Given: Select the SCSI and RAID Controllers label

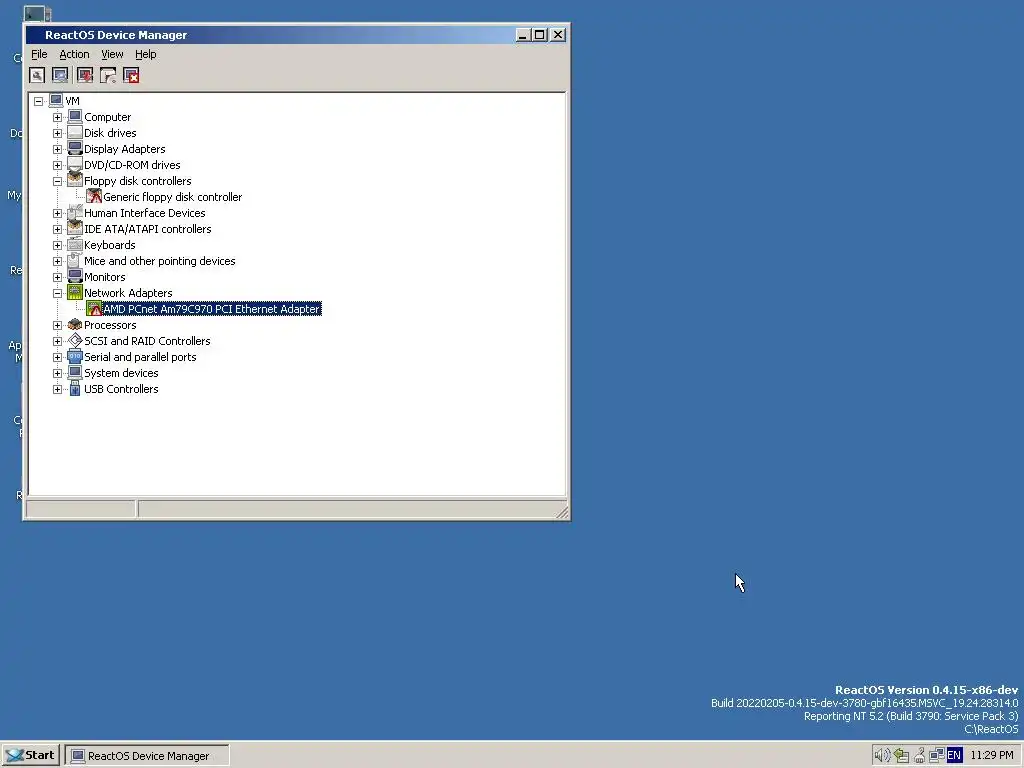Looking at the screenshot, I should pos(147,341).
